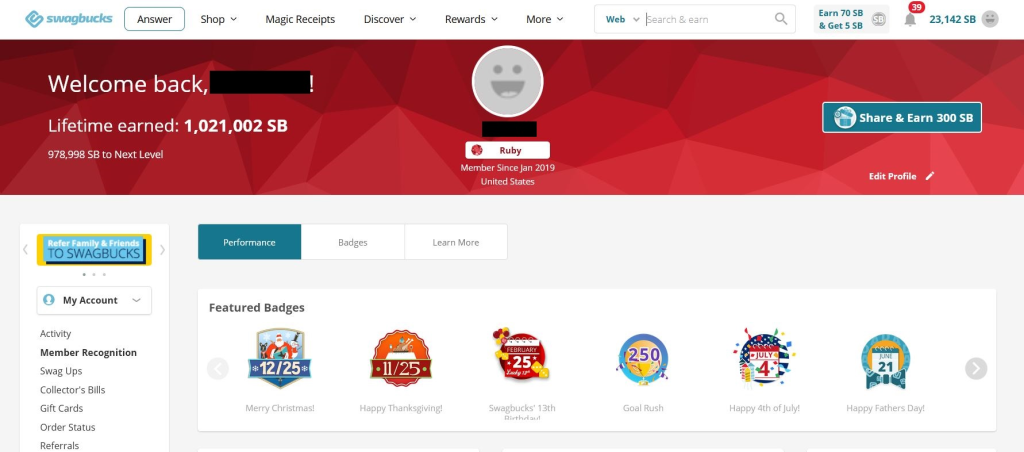Open the Answer page
The width and height of the screenshot is (1024, 452).
pos(154,19)
